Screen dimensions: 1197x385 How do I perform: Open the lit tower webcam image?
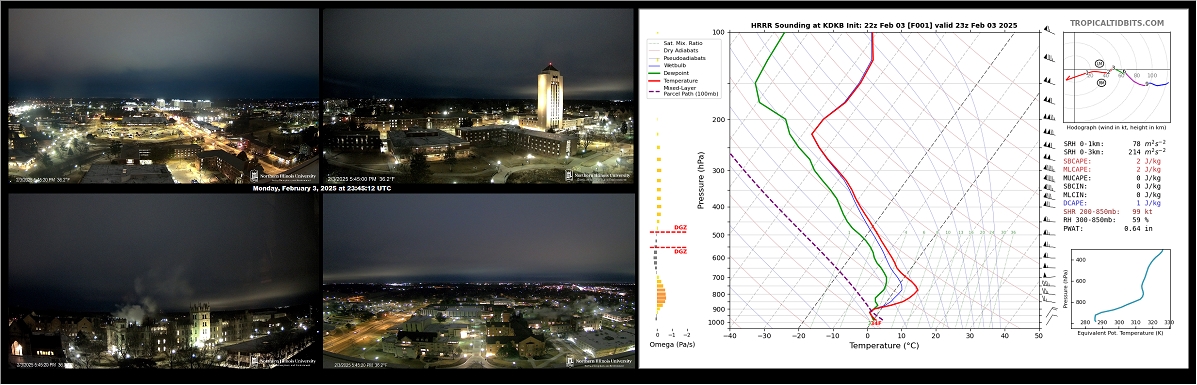pyautogui.click(x=478, y=96)
